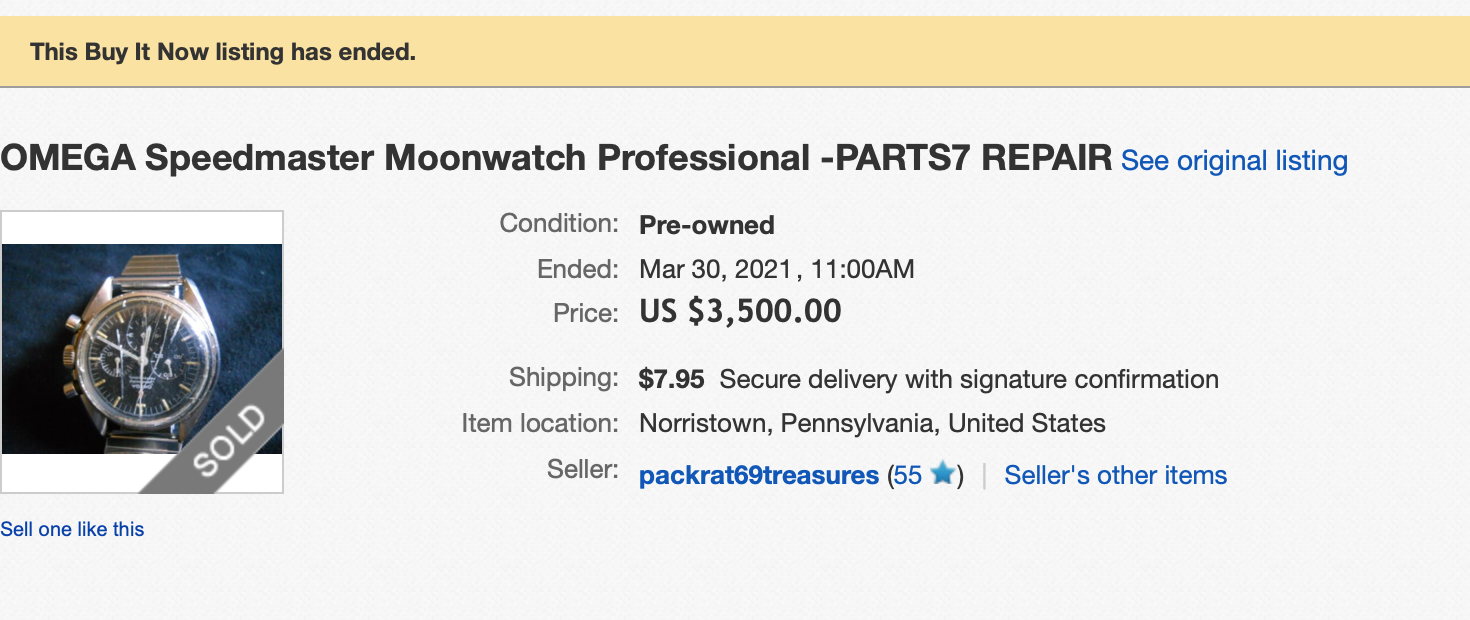This screenshot has width=1470, height=620.
Task: Click the "Shipping:" field label
Action: (563, 377)
